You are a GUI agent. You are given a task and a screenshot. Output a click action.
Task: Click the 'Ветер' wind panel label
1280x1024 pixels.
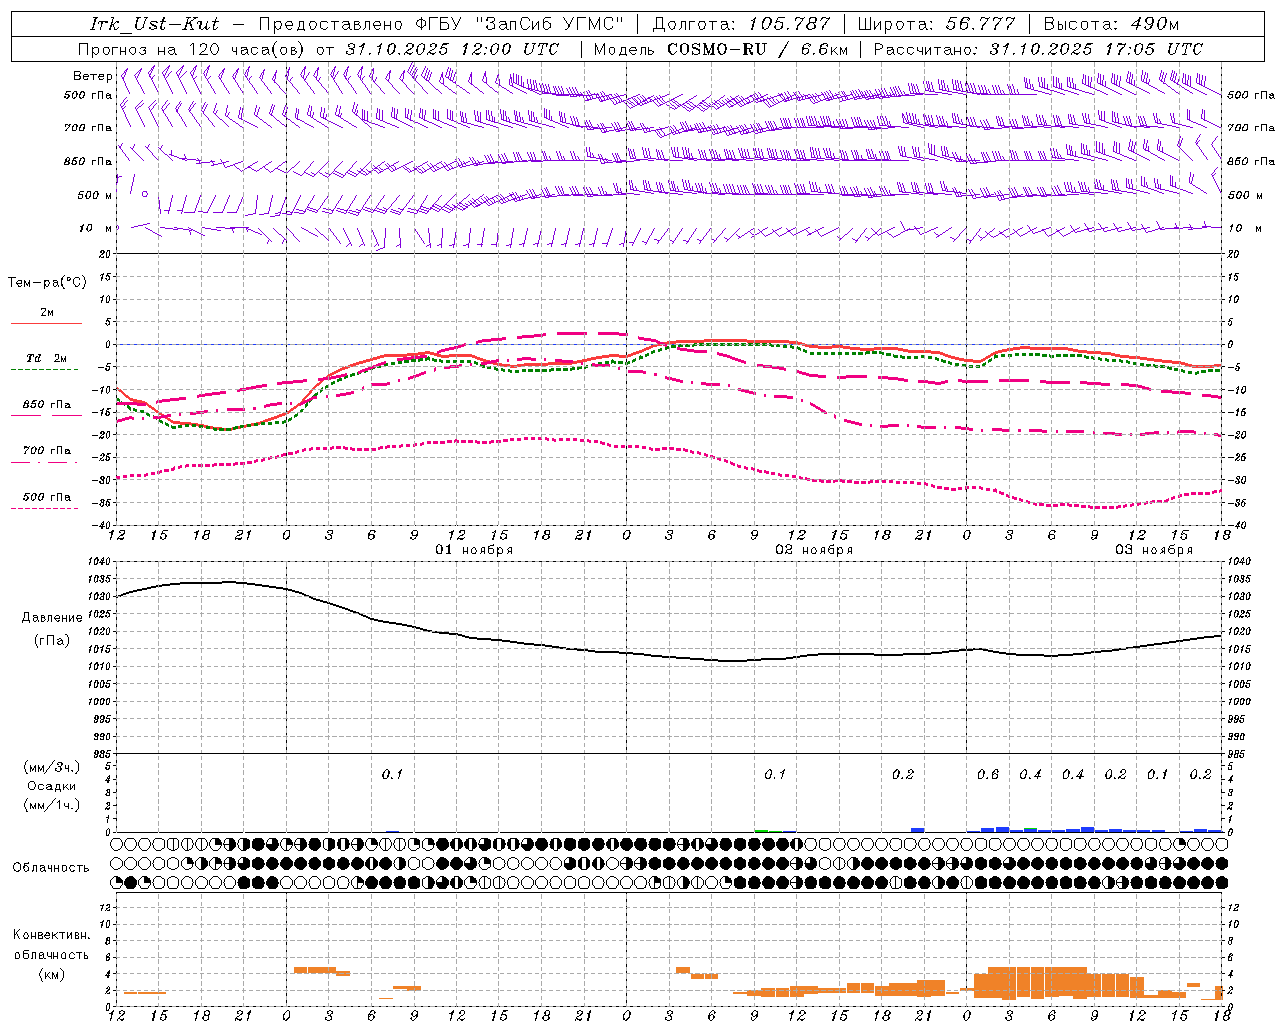click(x=92, y=76)
